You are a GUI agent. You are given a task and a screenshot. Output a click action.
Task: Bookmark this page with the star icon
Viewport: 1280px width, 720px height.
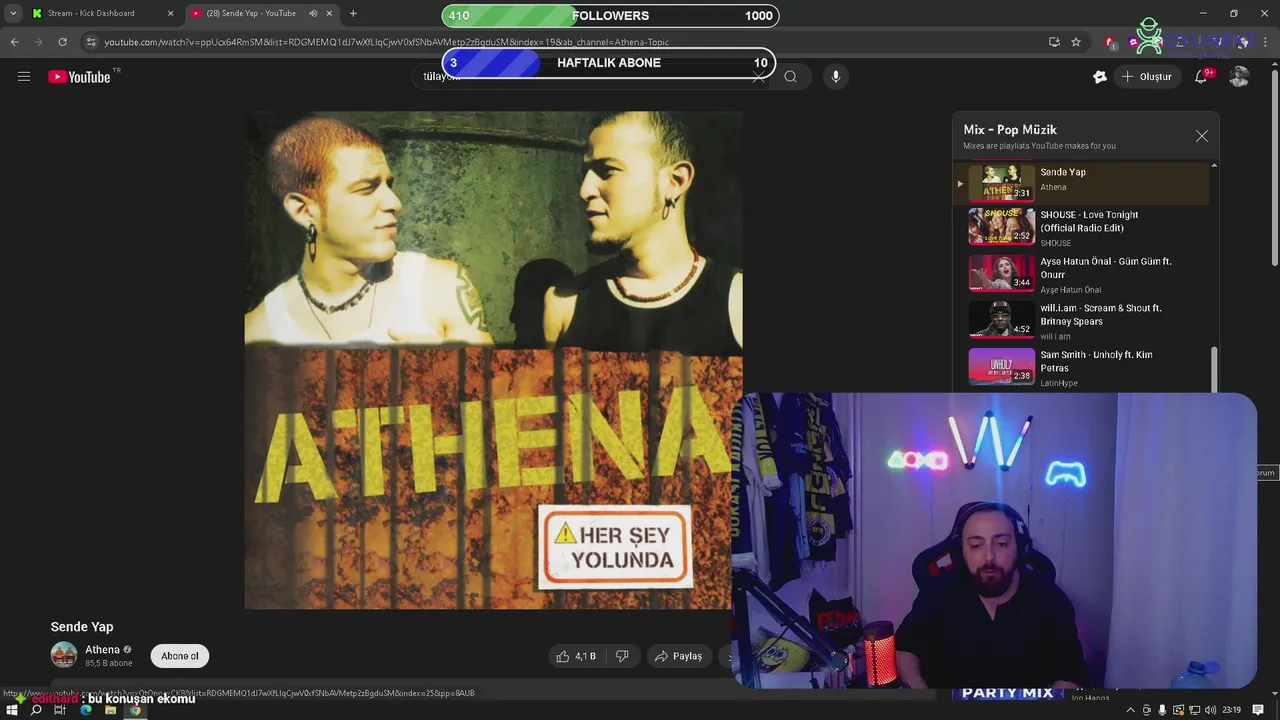tap(1076, 42)
